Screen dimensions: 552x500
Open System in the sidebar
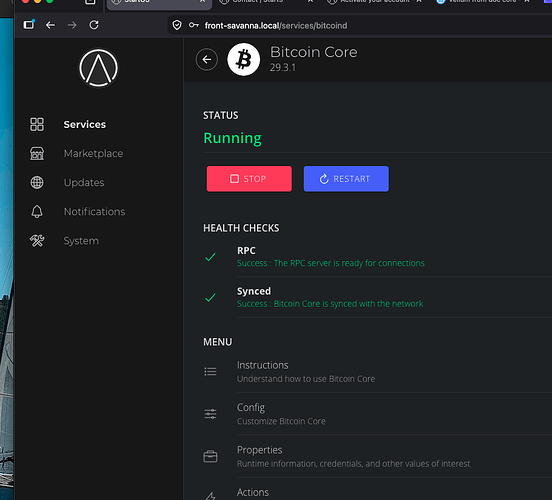click(x=81, y=241)
